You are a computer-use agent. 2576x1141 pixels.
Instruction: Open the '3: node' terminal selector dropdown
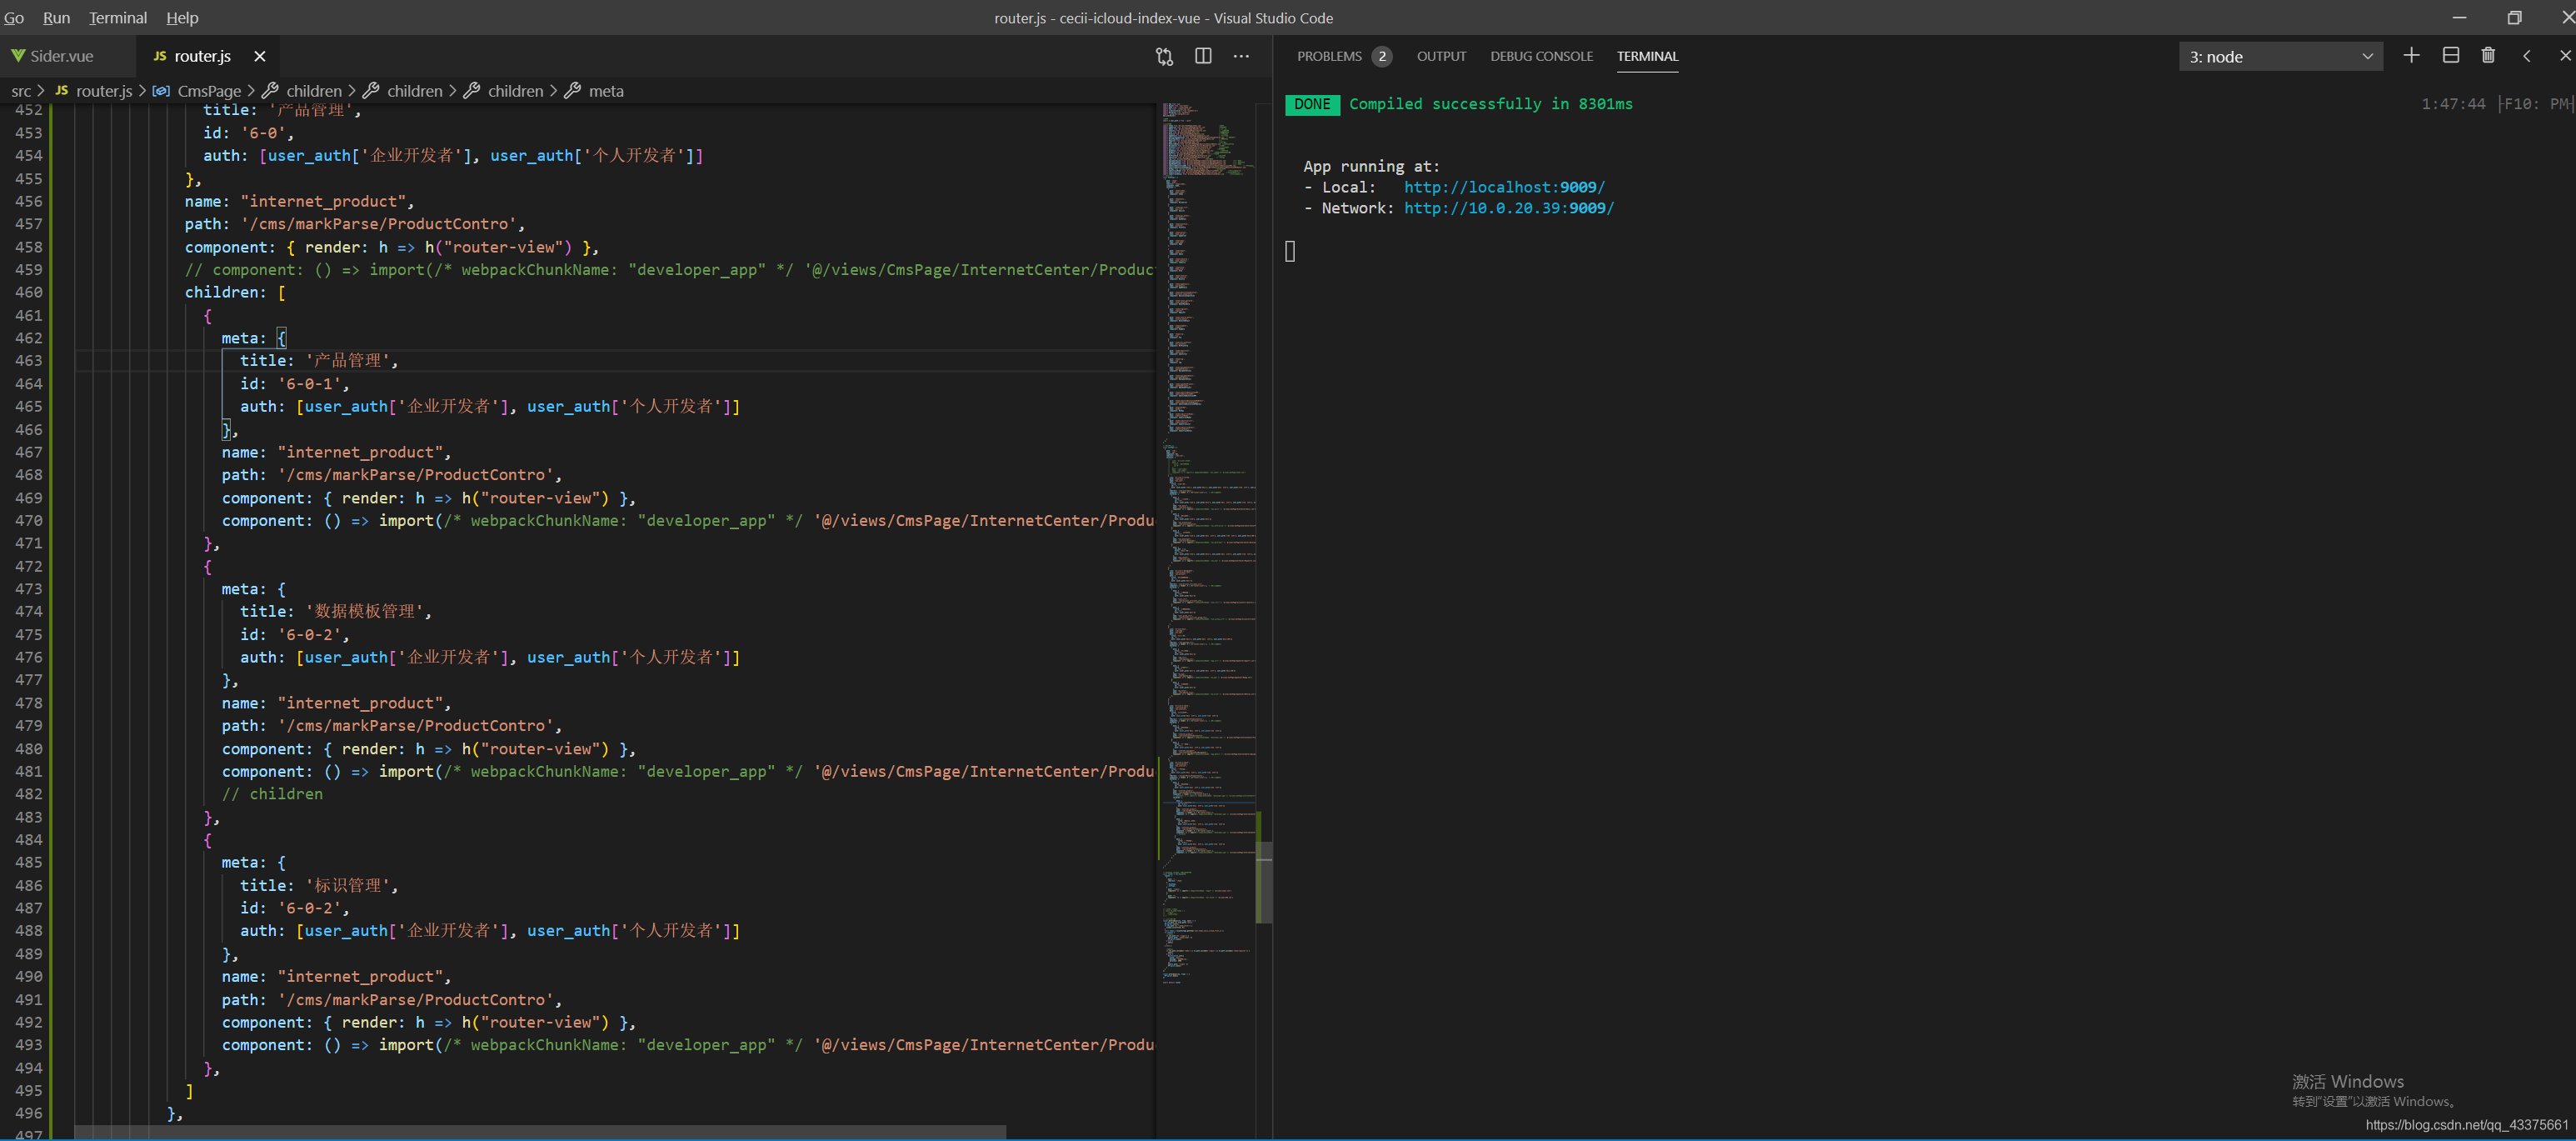point(2280,57)
